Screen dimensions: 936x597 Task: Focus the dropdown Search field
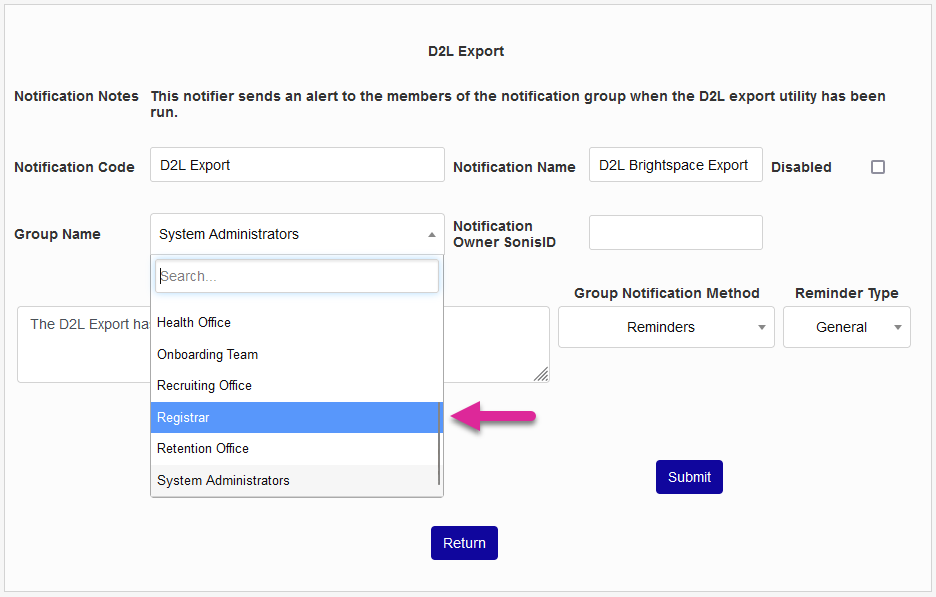click(297, 276)
